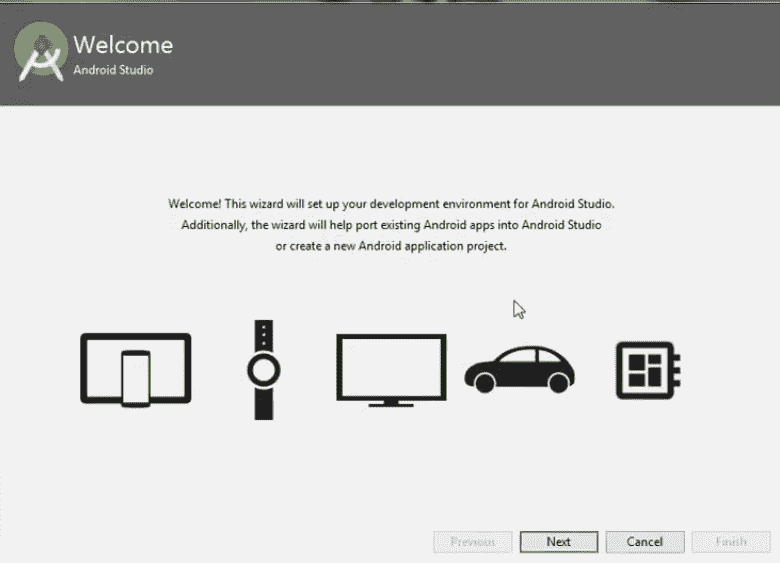Click the Android Studio logo icon
Image resolution: width=780 pixels, height=563 pixels.
[x=41, y=52]
